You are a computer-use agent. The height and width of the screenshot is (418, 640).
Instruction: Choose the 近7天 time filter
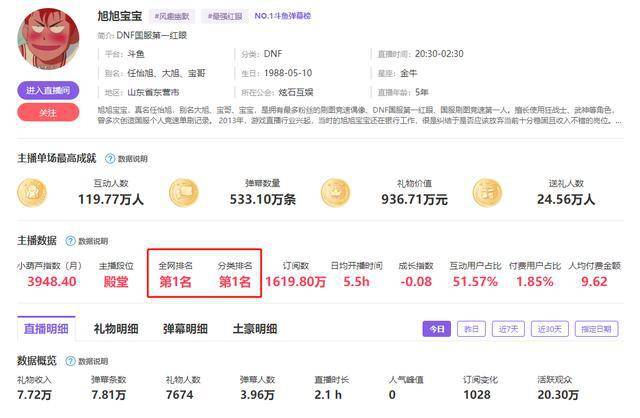[x=508, y=329]
